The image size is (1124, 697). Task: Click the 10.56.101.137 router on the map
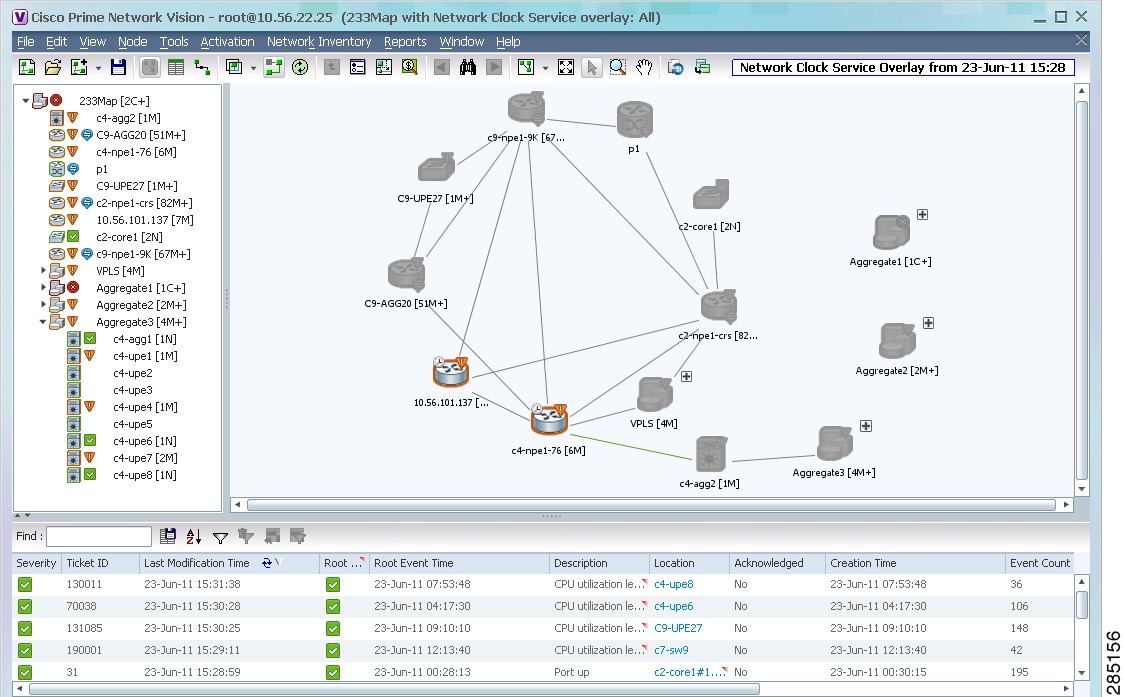click(451, 371)
